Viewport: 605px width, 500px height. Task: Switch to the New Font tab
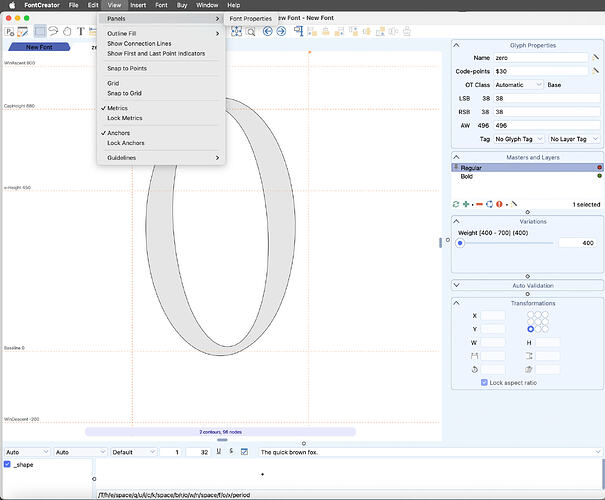pos(40,47)
